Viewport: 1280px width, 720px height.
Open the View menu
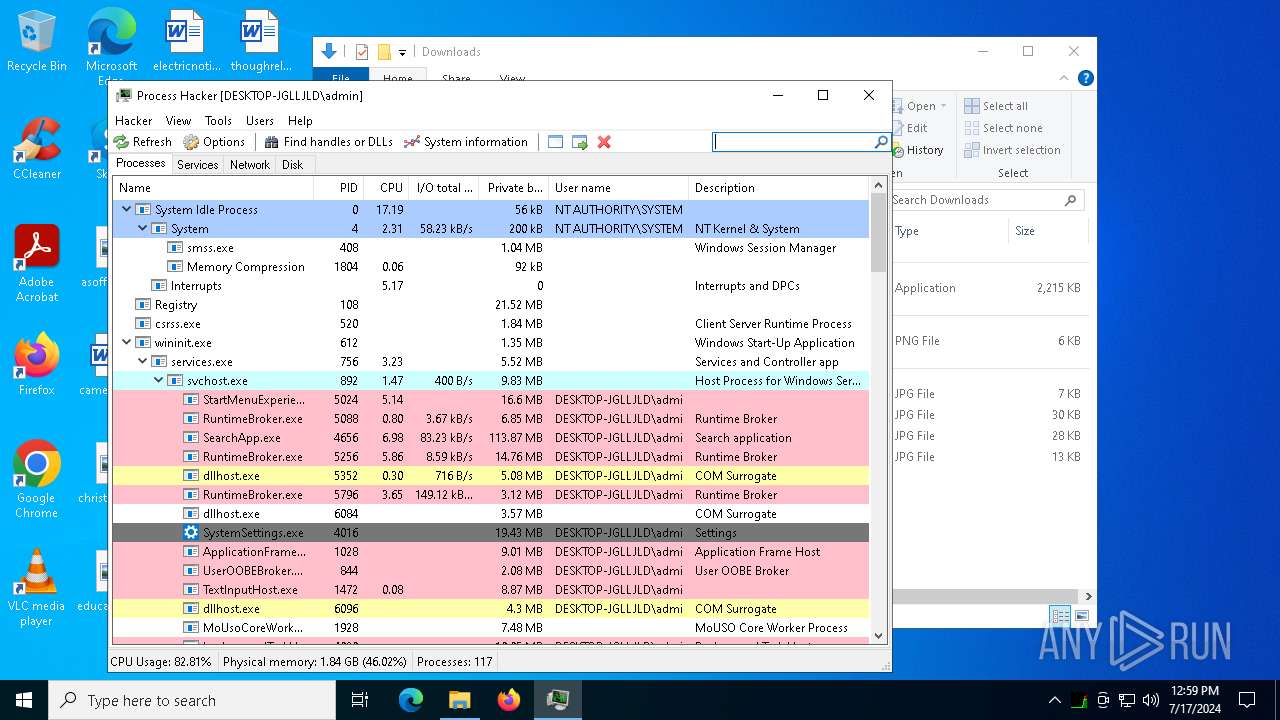179,120
